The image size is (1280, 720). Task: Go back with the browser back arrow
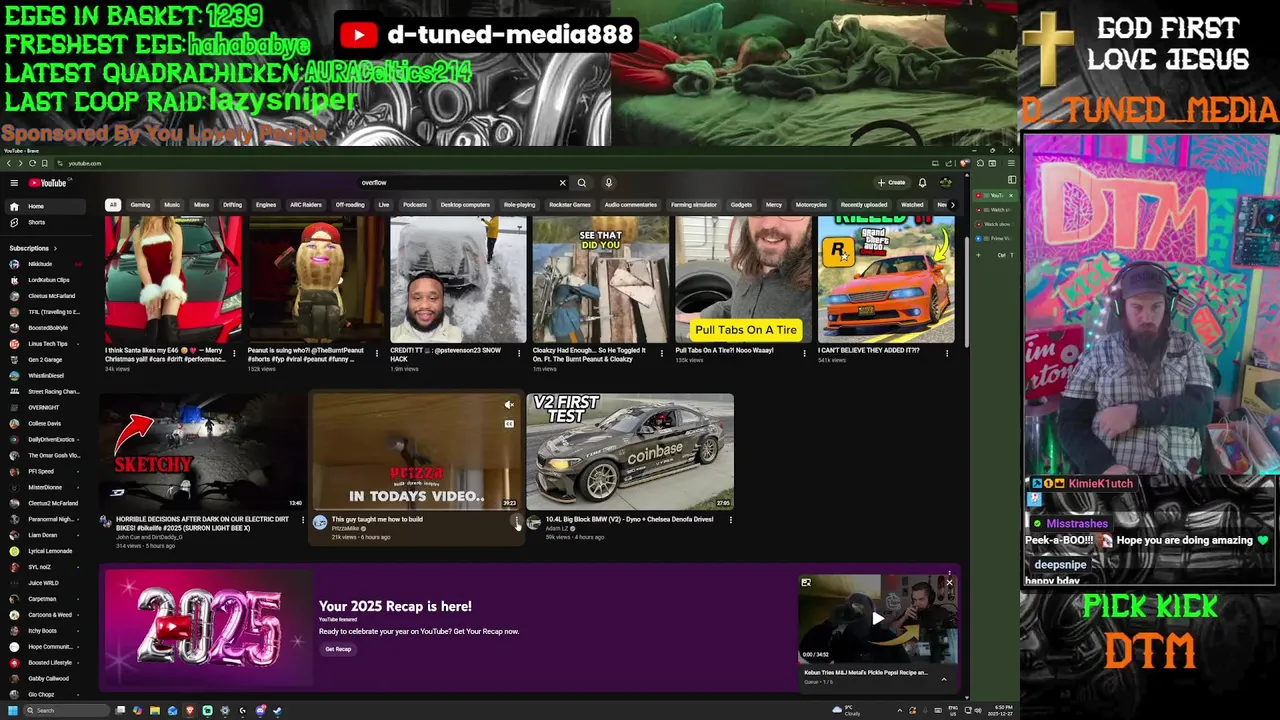click(8, 163)
